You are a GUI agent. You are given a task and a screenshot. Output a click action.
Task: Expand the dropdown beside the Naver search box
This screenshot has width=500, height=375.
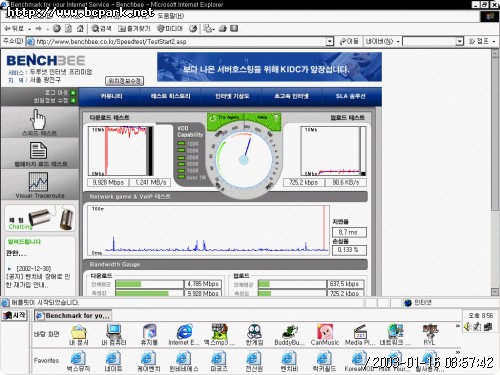(460, 41)
